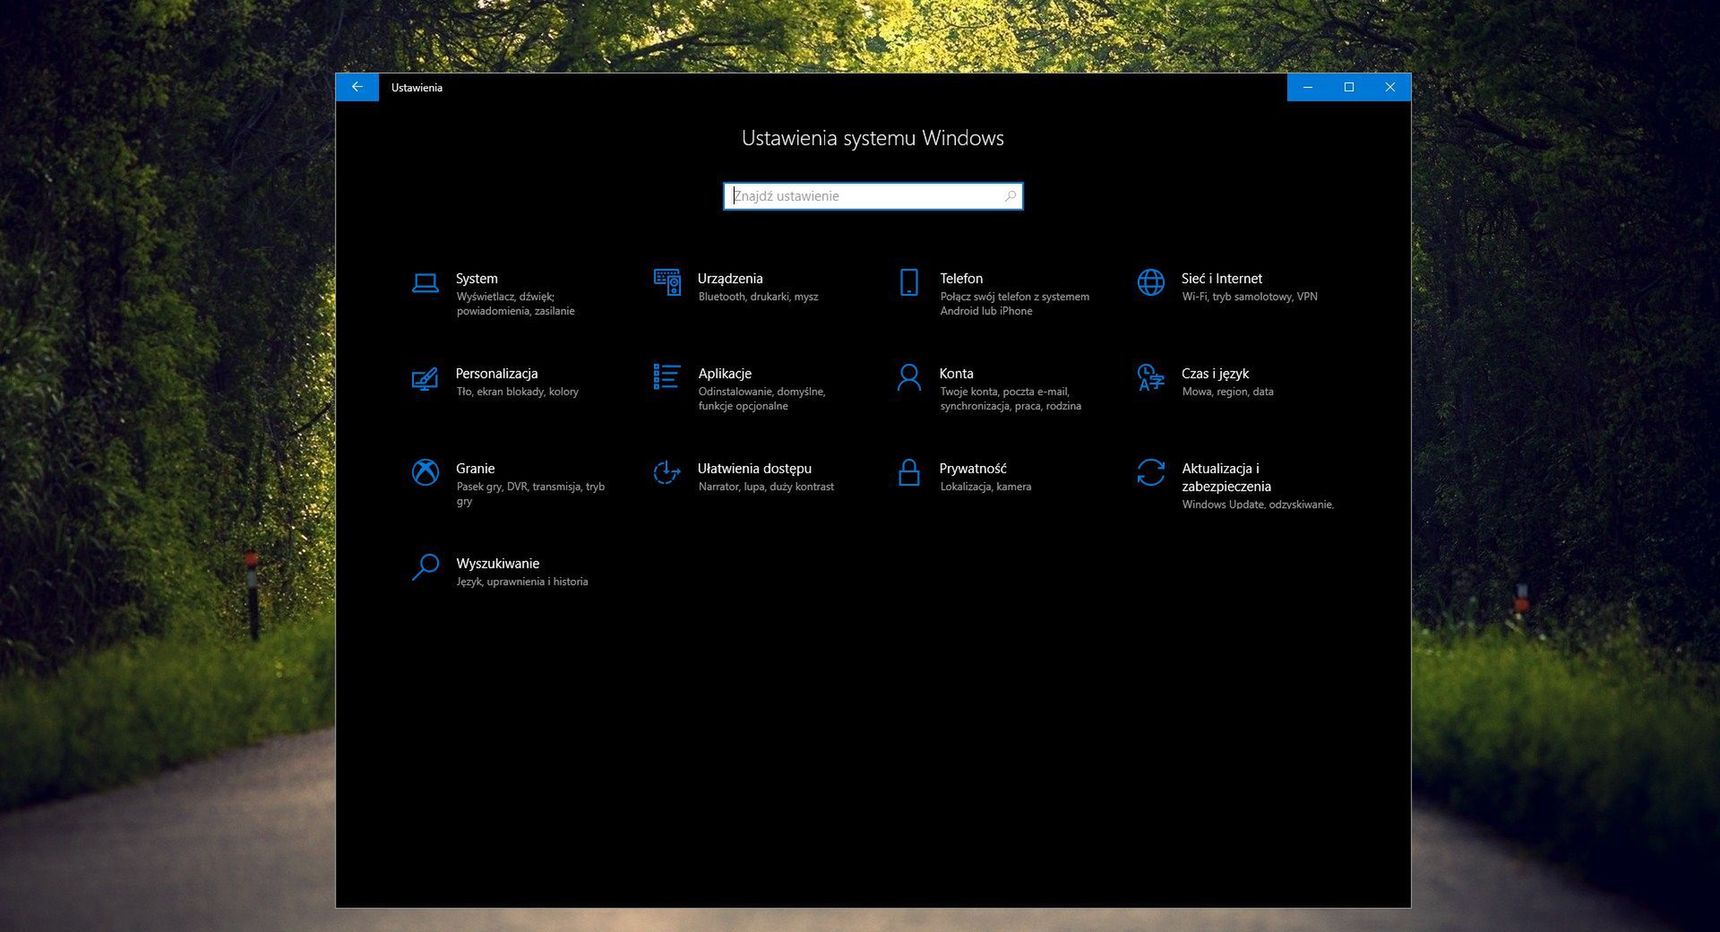Screen dimensions: 1720x932
Task: Click 'Bluetooth, drukarki, mysz' description
Action: 758,297
